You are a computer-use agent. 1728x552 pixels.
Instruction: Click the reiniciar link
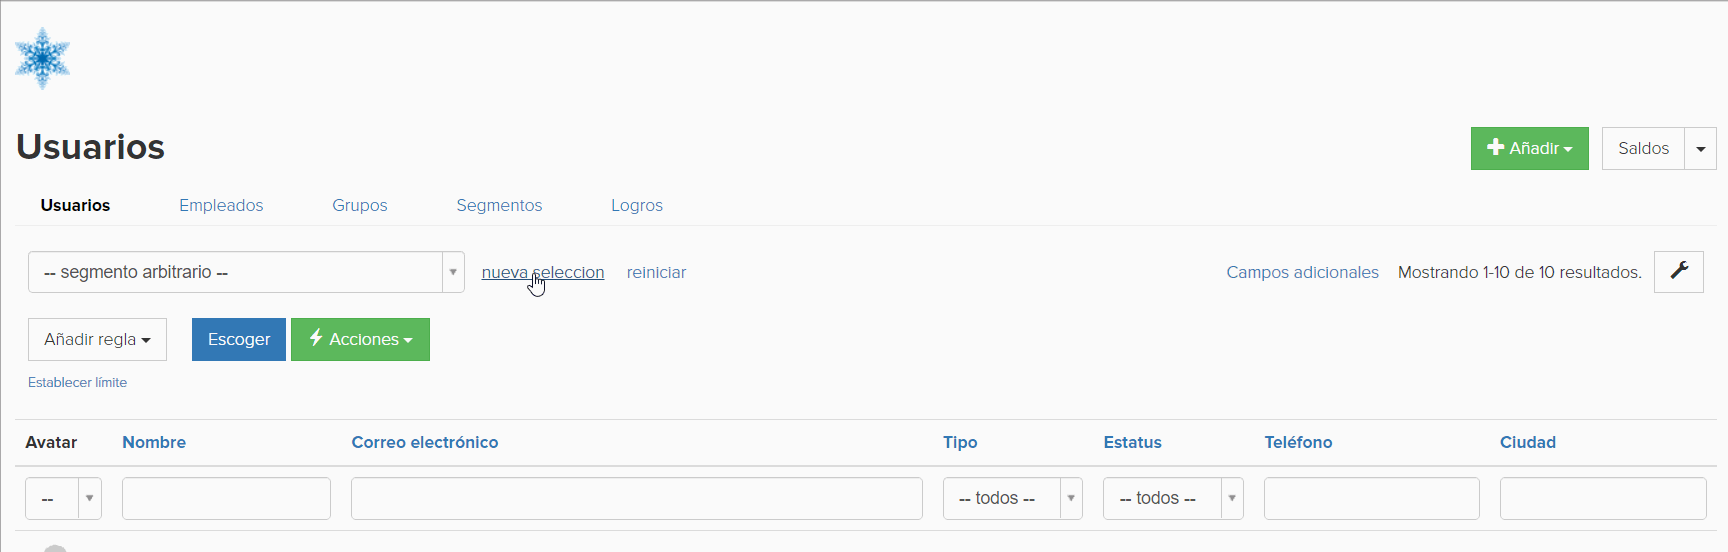(656, 272)
